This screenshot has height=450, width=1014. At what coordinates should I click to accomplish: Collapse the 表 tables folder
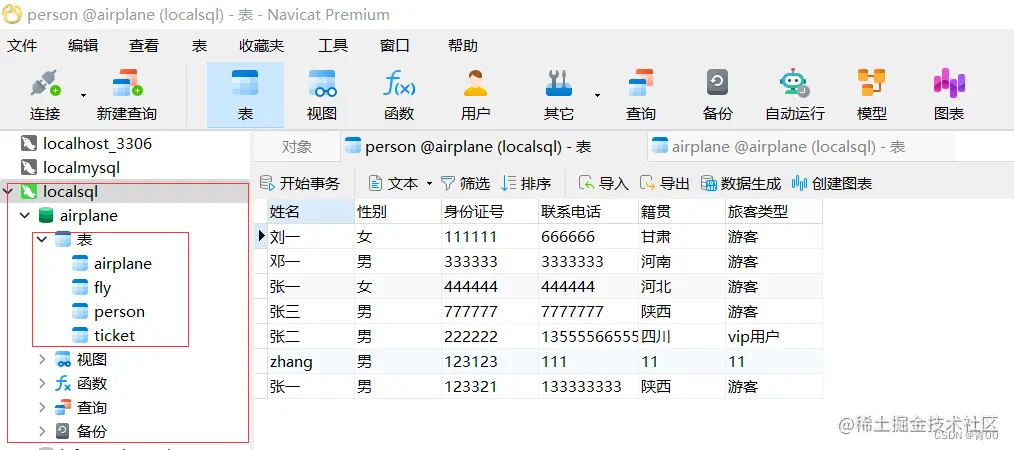coord(41,239)
